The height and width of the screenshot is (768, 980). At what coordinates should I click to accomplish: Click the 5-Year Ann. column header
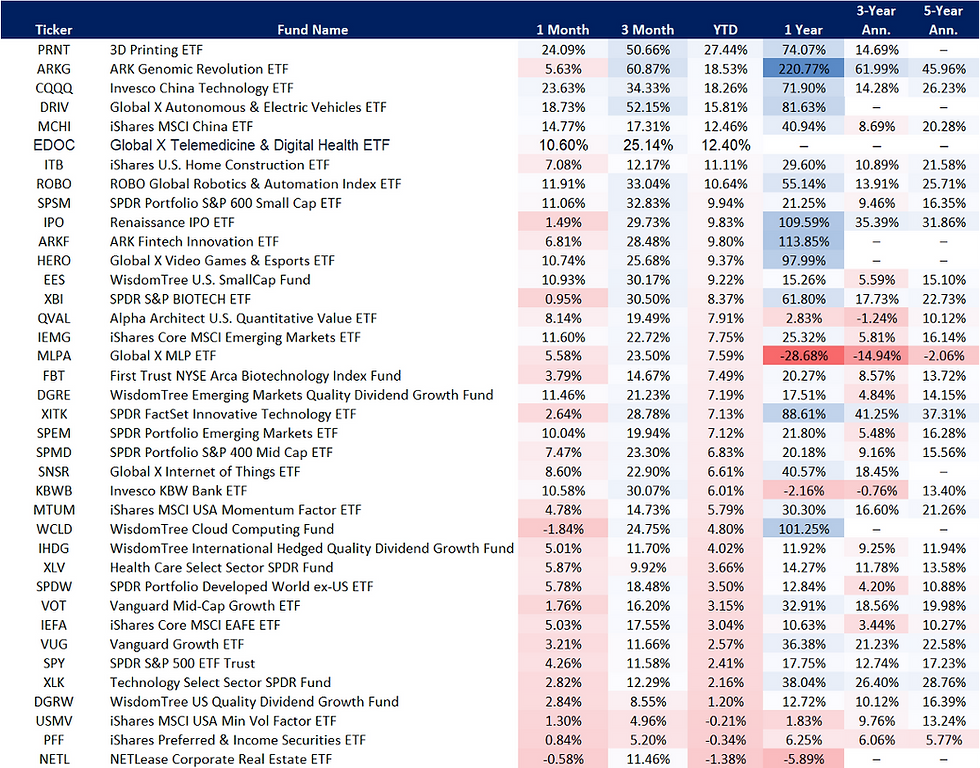click(943, 20)
